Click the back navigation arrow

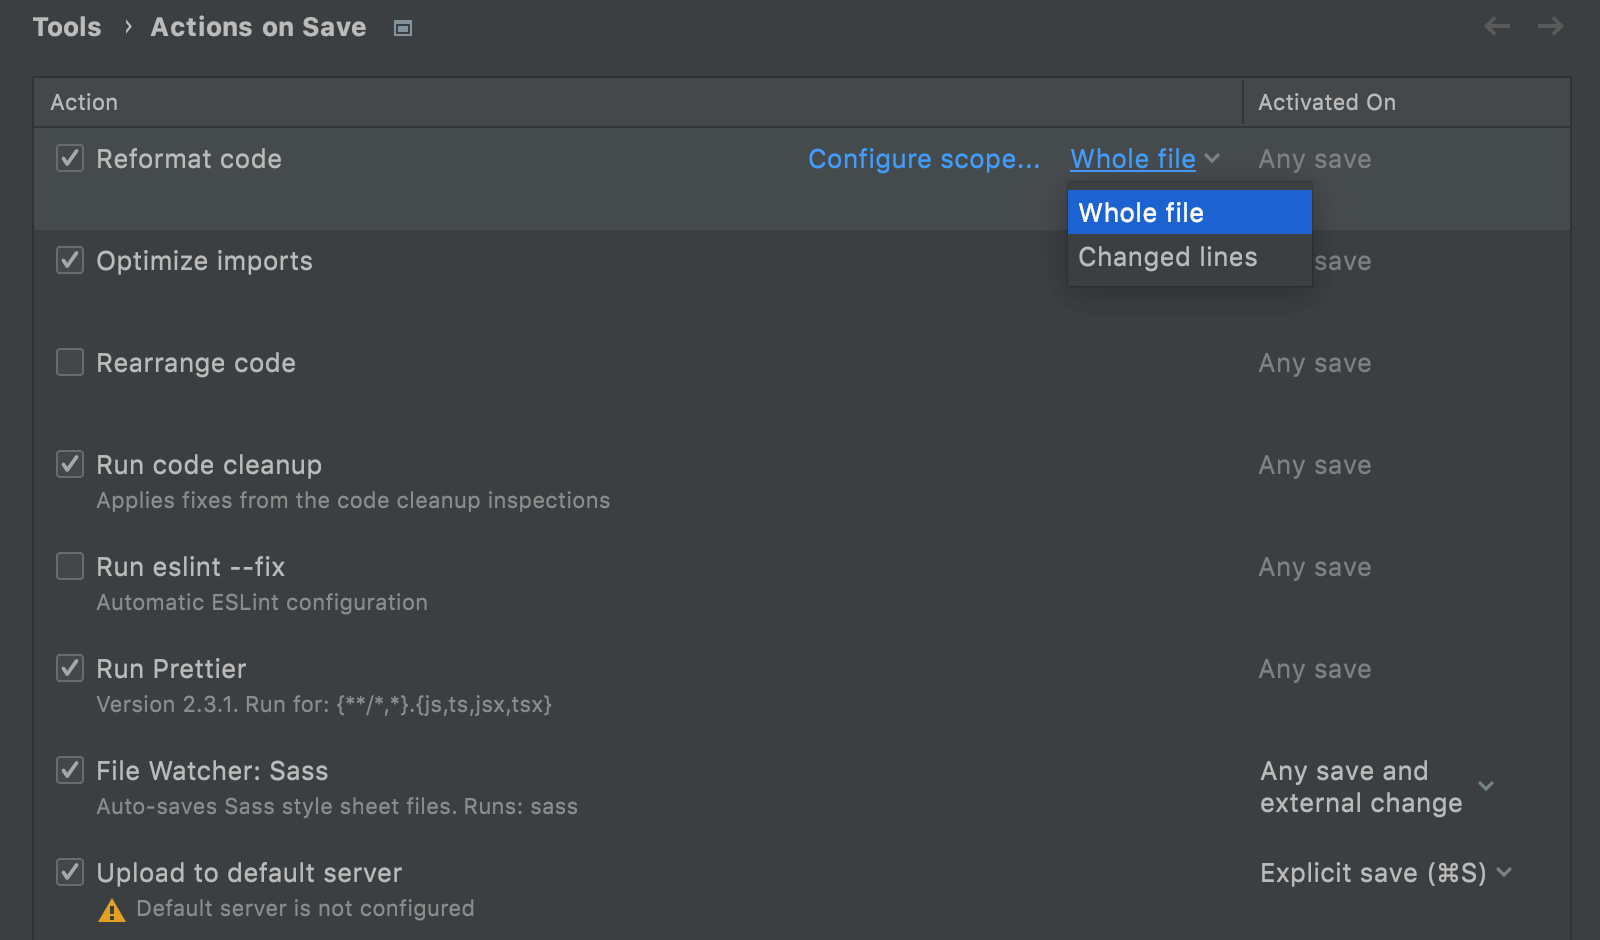tap(1496, 26)
